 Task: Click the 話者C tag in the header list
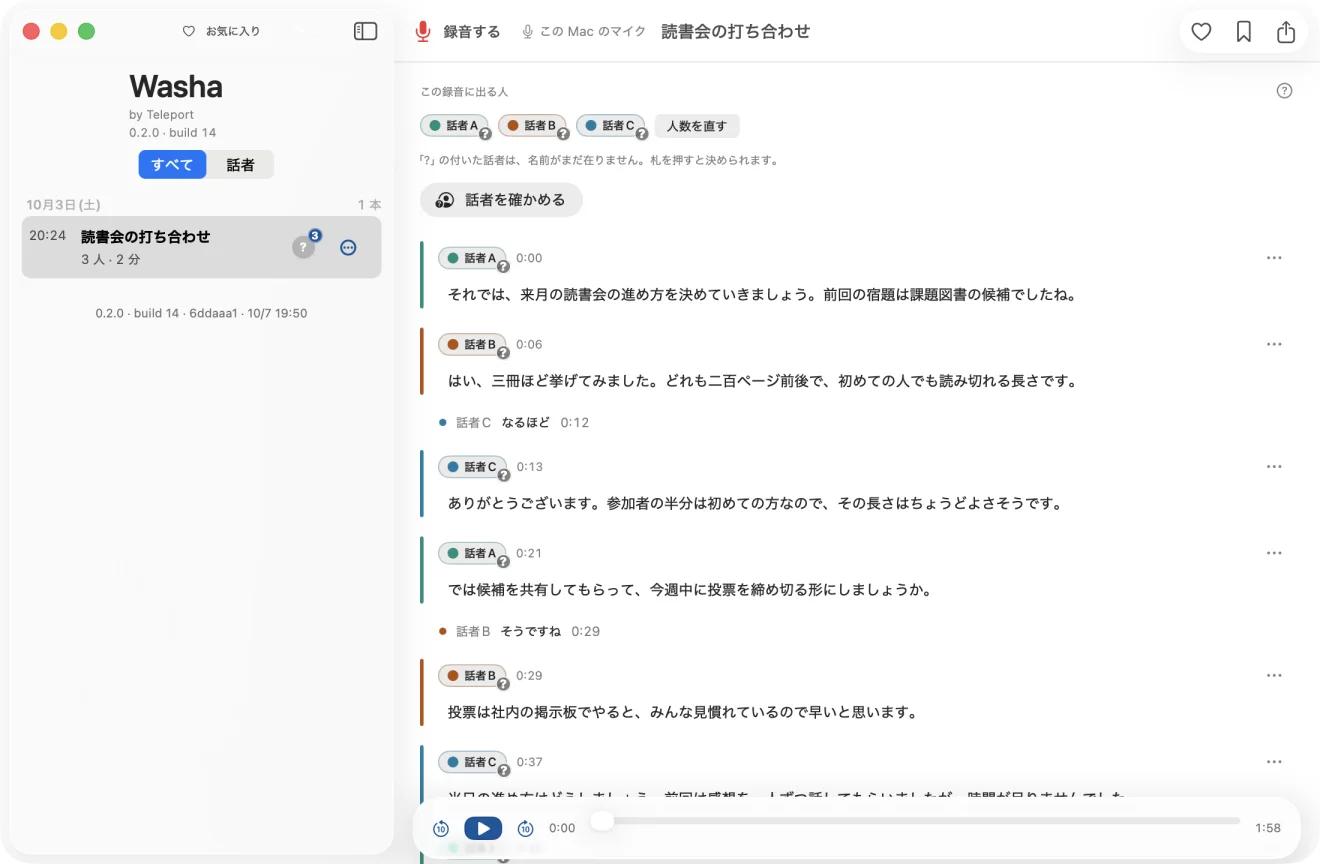[x=611, y=126]
